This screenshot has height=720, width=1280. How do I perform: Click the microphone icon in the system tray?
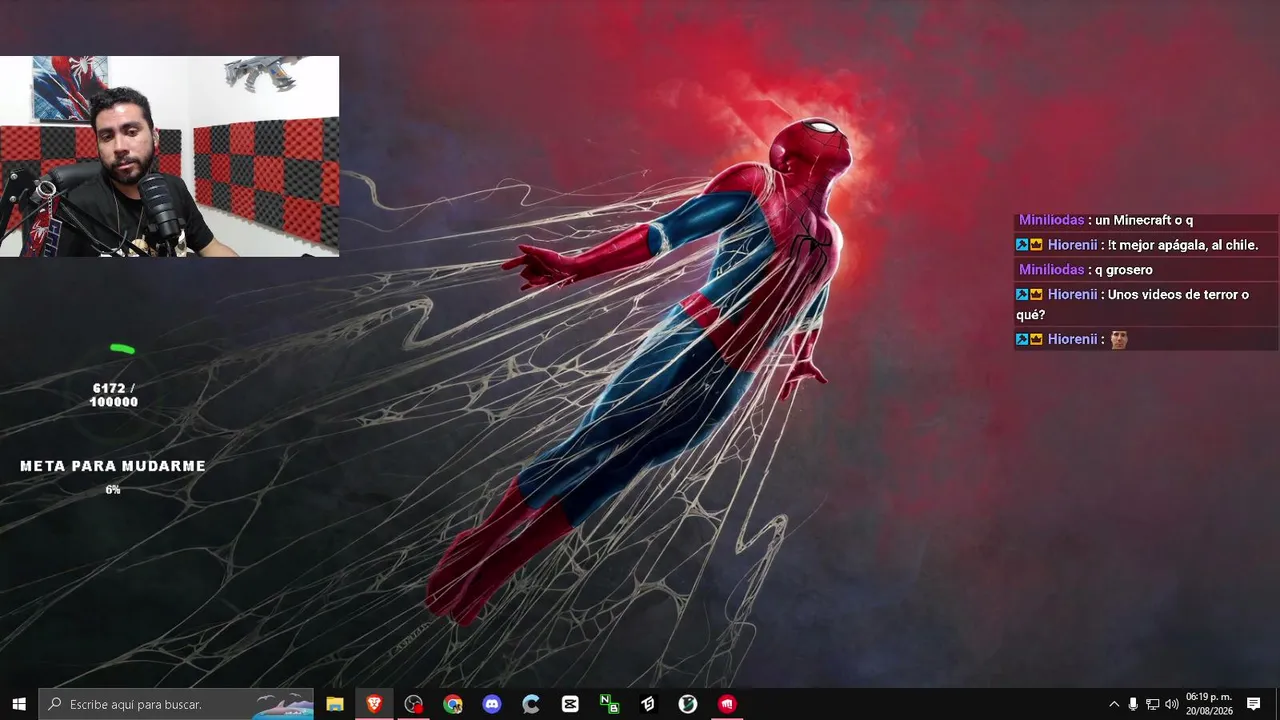[x=1133, y=704]
